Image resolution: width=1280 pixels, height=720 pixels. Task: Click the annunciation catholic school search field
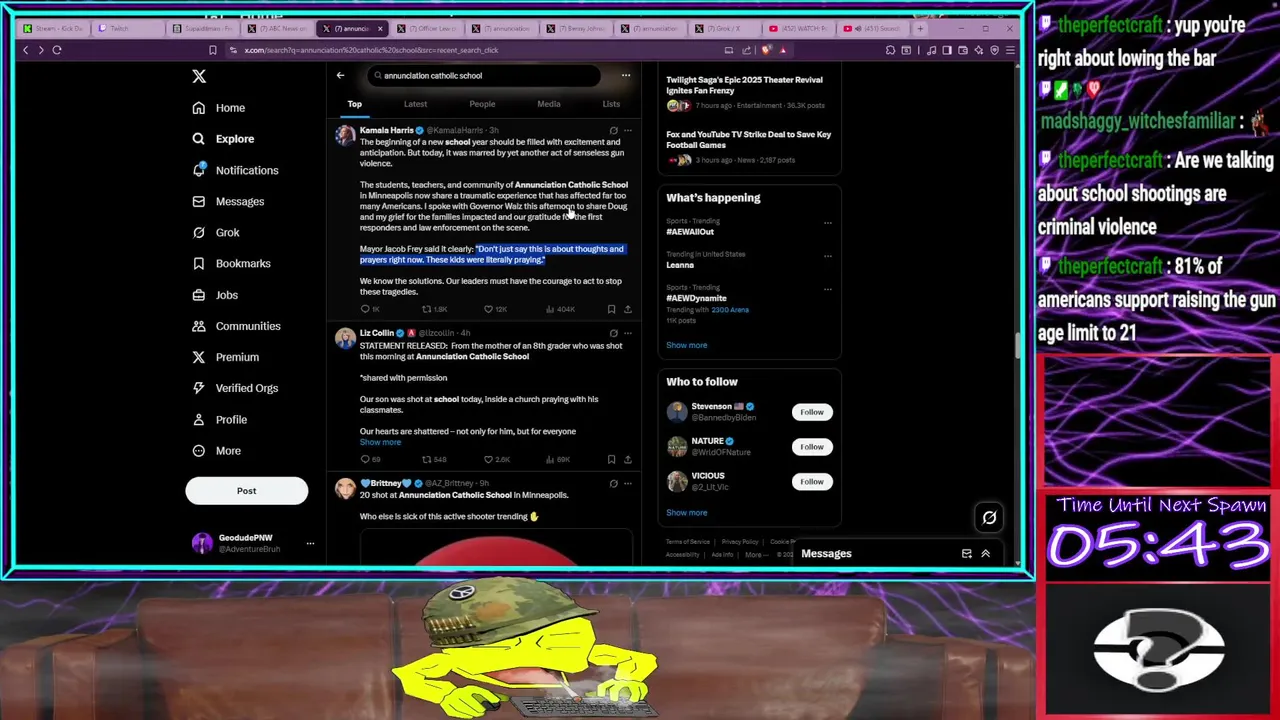[x=484, y=75]
